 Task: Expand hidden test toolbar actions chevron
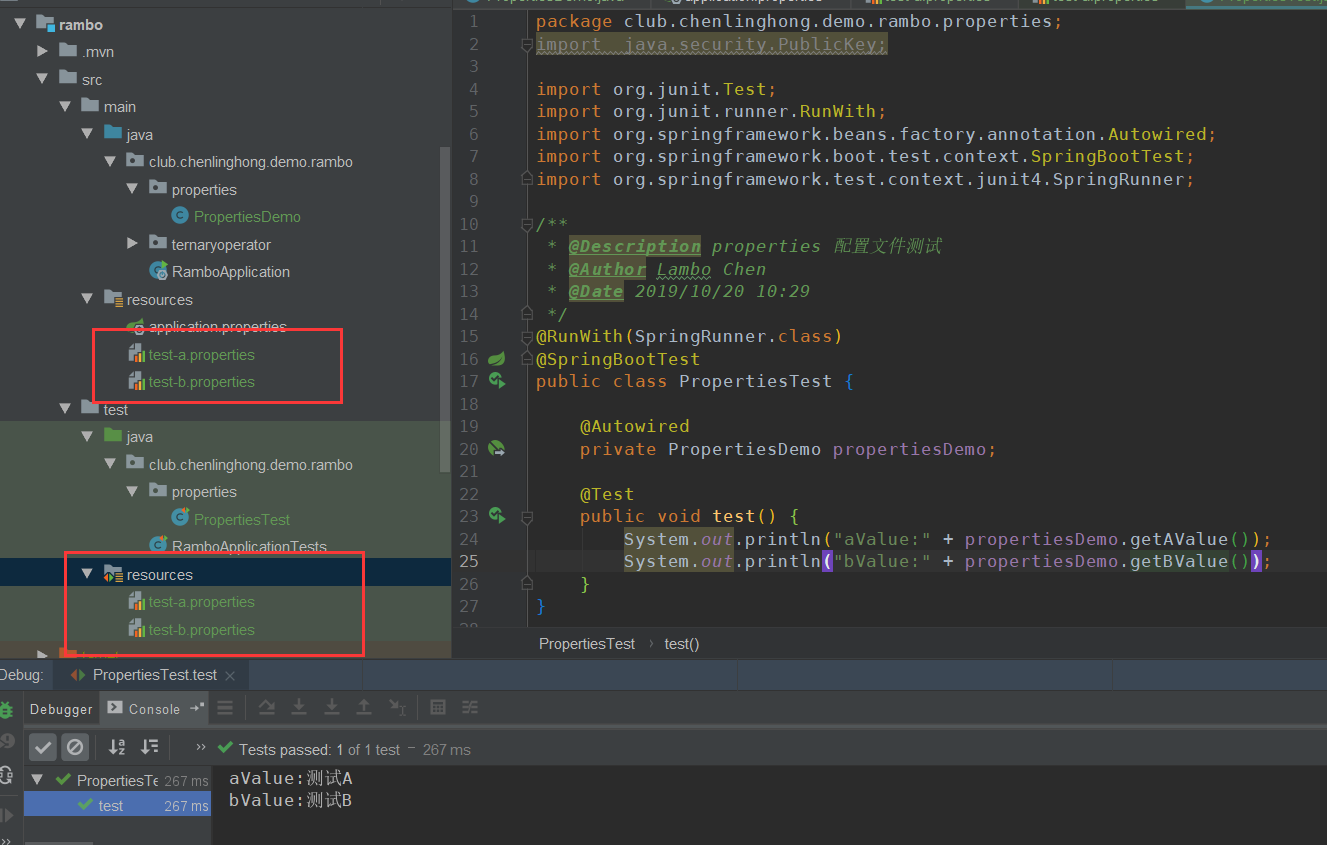point(201,747)
